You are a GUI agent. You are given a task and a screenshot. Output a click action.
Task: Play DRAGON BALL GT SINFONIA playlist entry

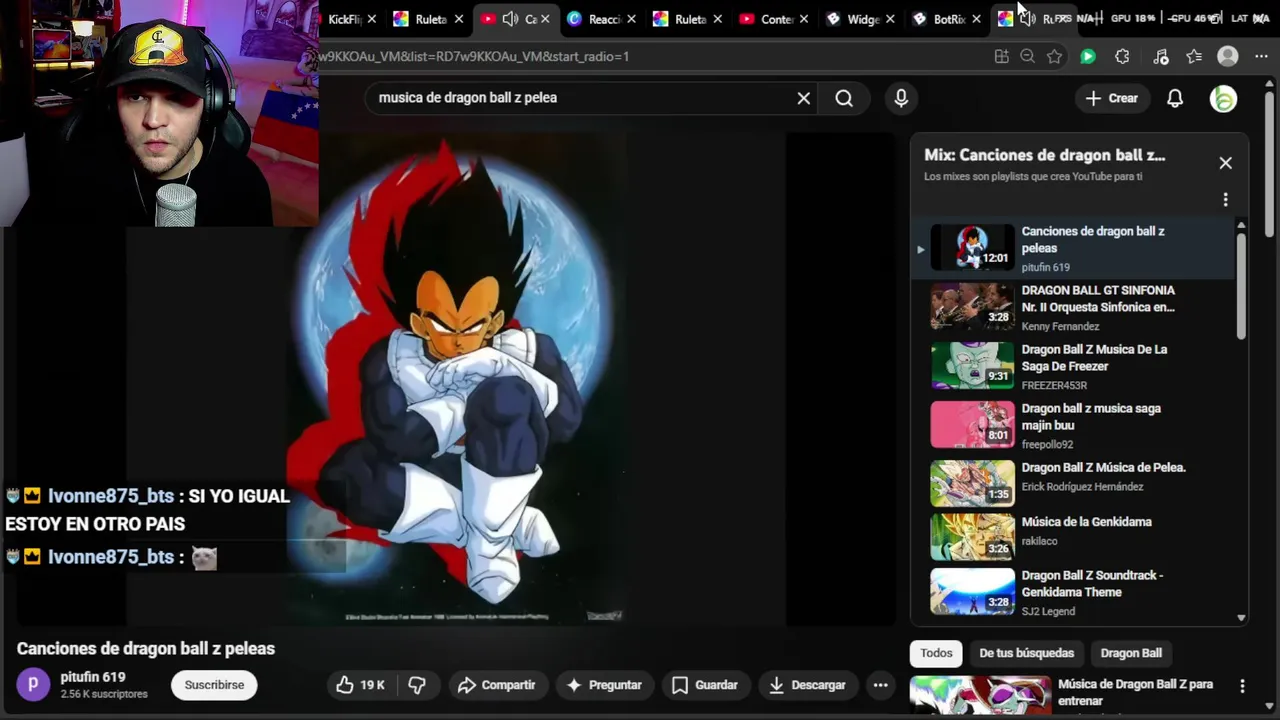click(1072, 307)
